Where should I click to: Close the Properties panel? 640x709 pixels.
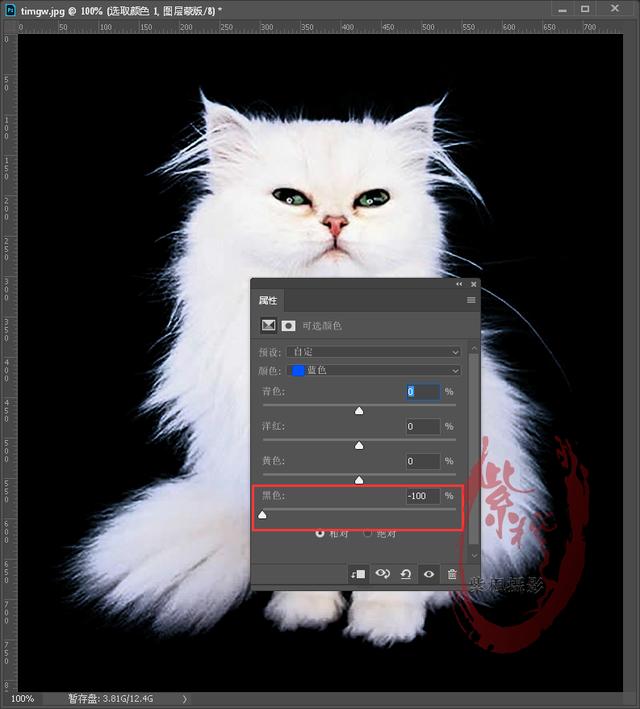click(x=474, y=284)
